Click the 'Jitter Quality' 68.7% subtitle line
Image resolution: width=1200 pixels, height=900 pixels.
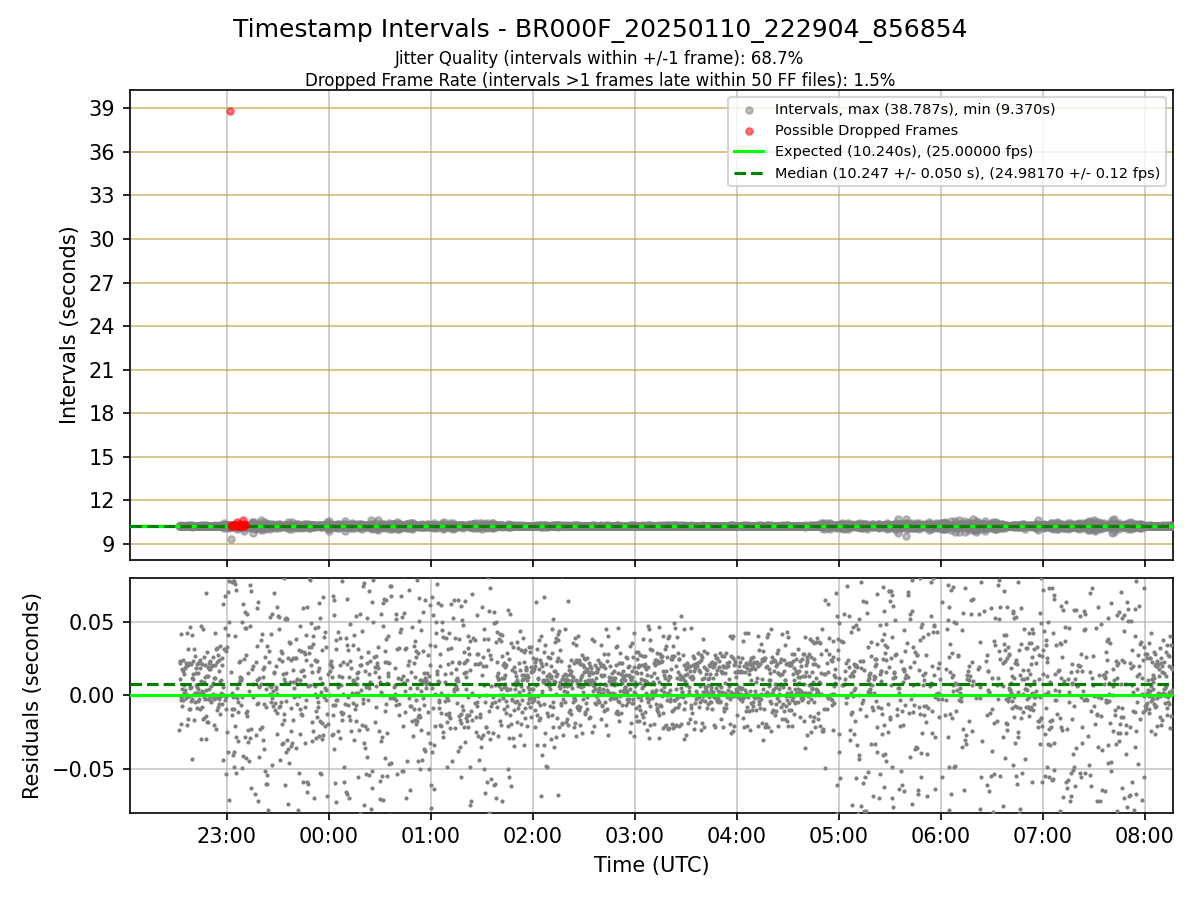(x=599, y=59)
